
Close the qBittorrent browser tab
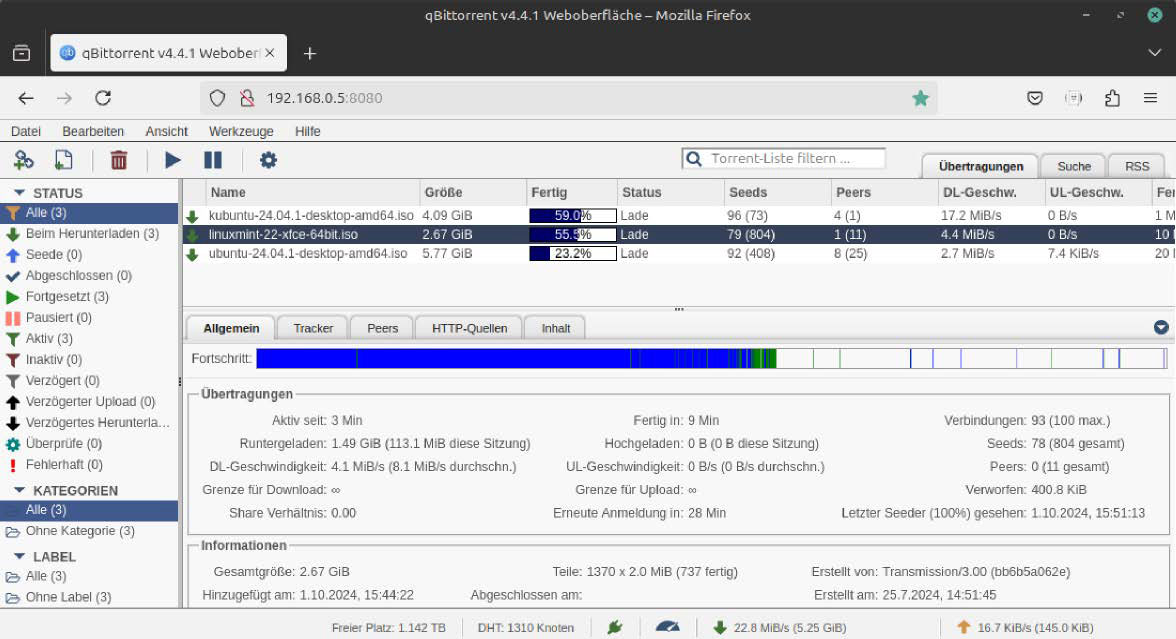269,53
